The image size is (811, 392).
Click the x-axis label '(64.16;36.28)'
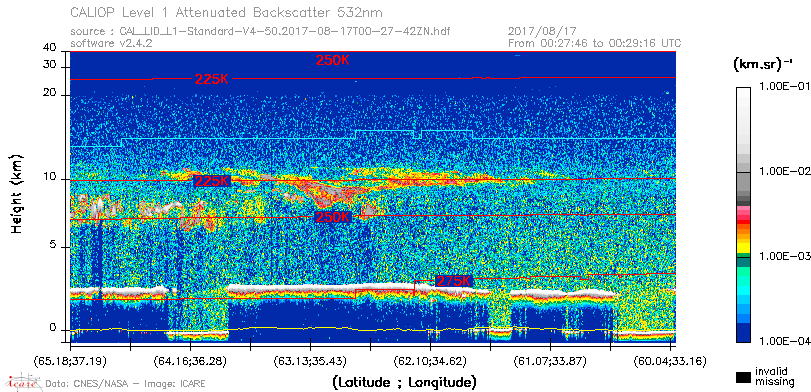click(x=190, y=360)
